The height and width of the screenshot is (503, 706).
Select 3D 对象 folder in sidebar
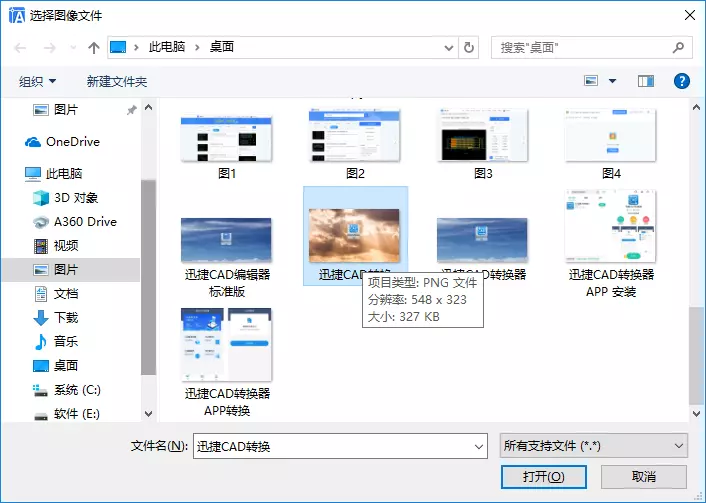75,198
